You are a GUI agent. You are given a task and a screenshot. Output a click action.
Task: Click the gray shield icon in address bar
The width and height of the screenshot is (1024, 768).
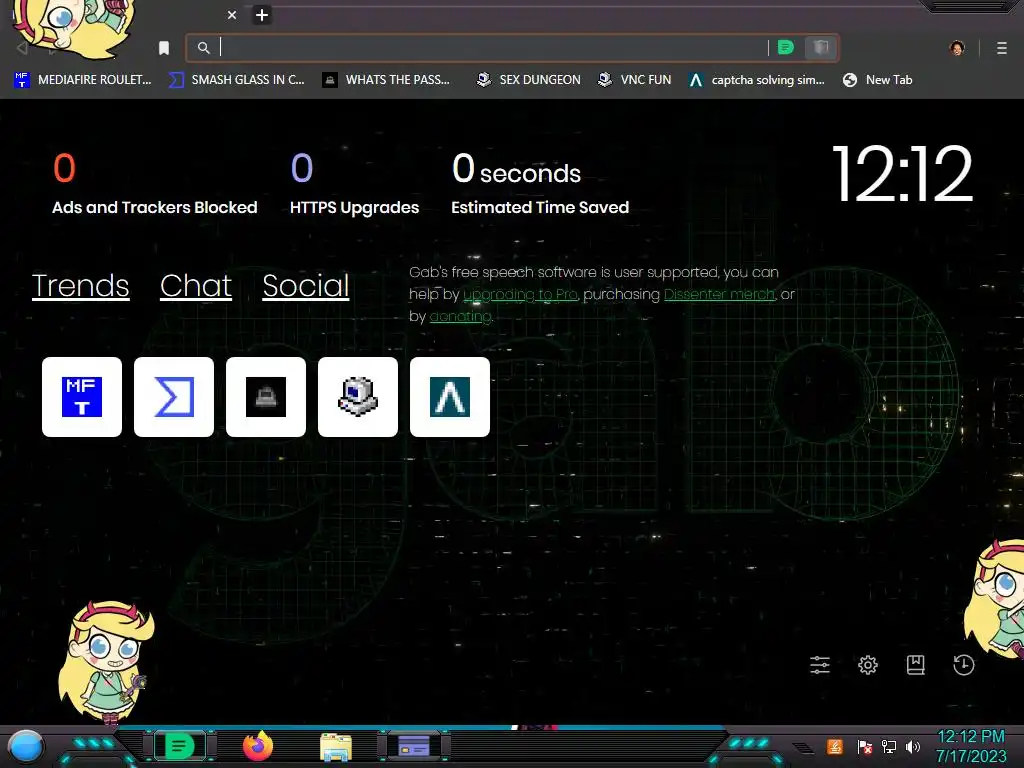[821, 47]
